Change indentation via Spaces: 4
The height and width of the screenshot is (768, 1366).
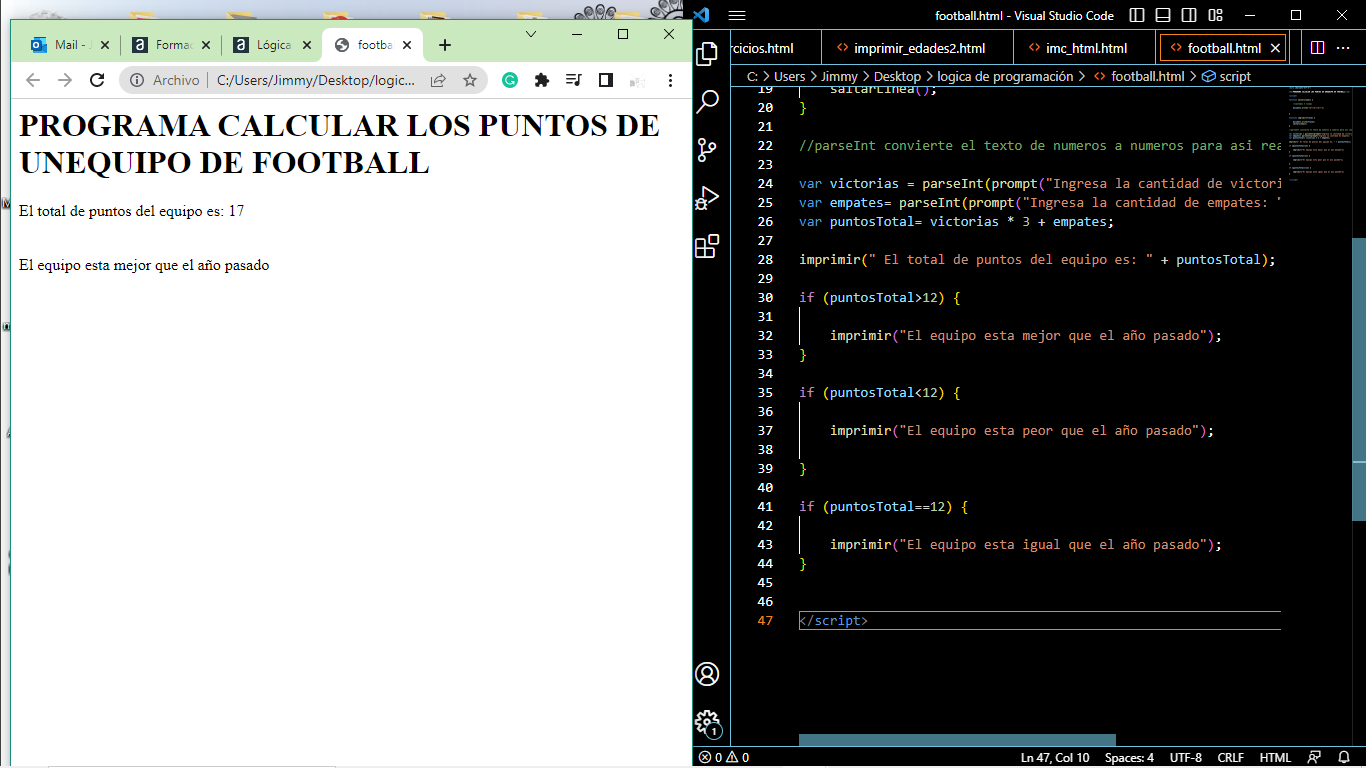[x=1129, y=758]
